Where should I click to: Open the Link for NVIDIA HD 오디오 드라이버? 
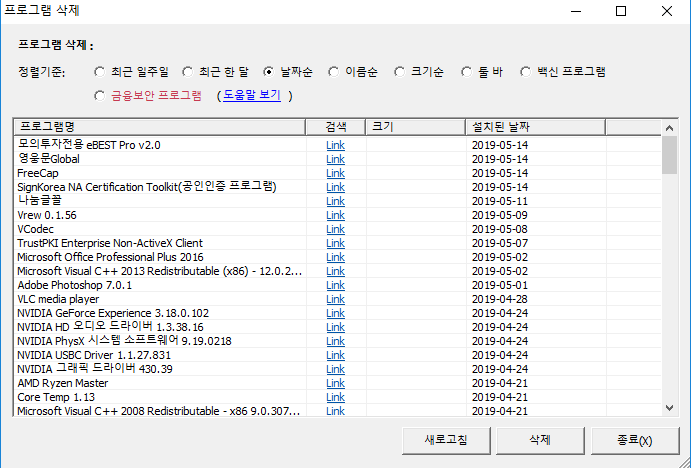[x=335, y=327]
